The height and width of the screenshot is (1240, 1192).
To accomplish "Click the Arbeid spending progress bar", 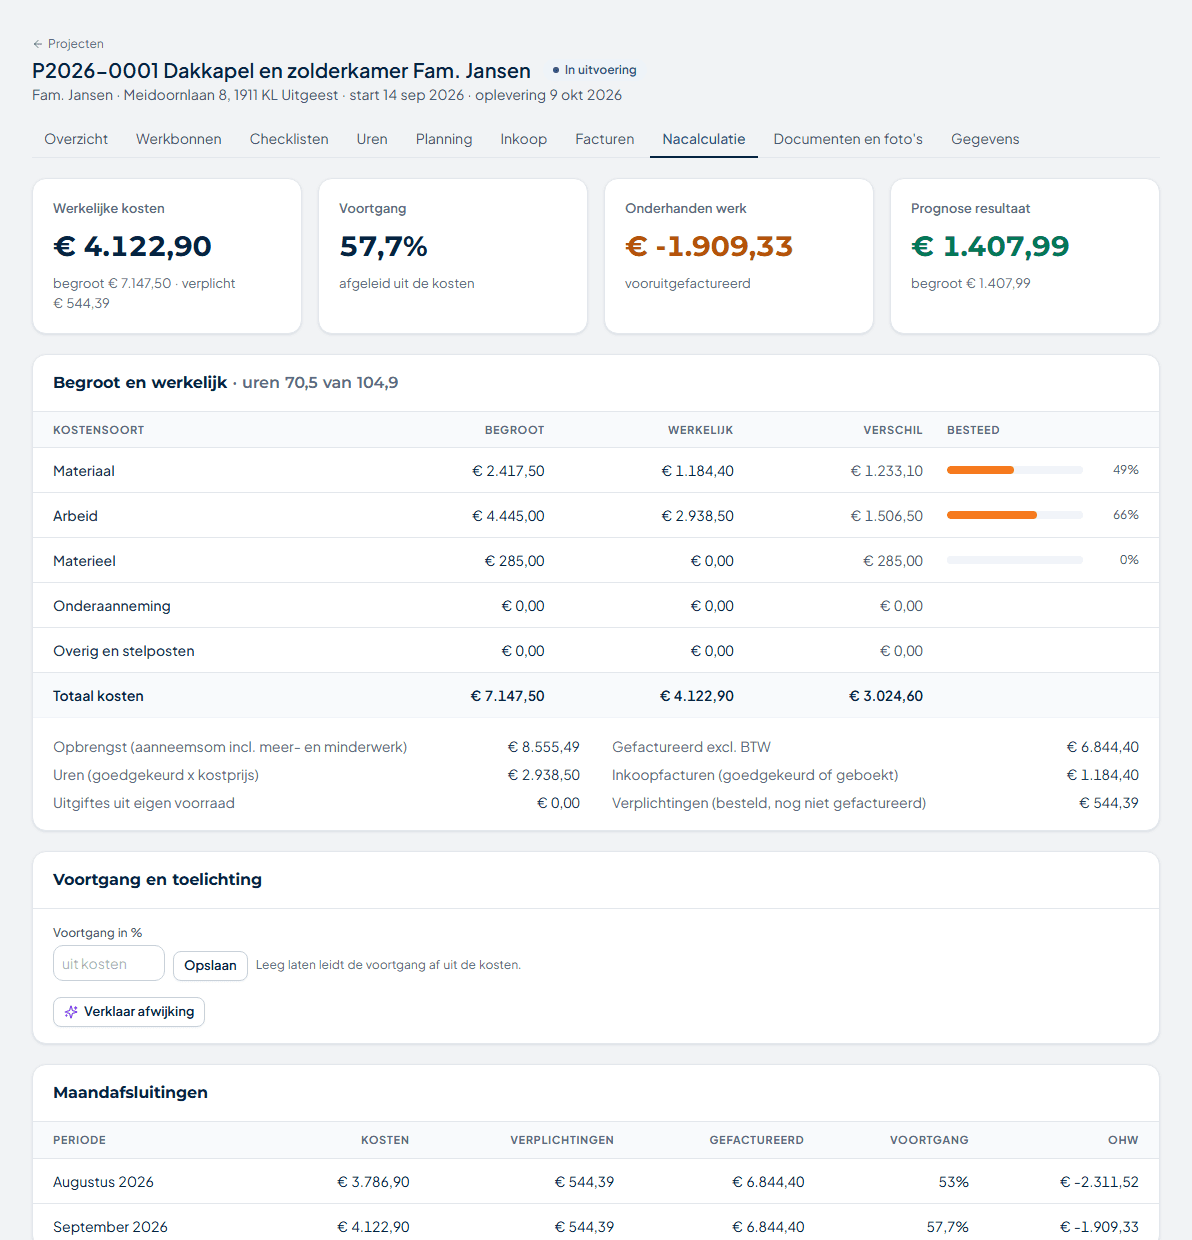I will 1015,515.
